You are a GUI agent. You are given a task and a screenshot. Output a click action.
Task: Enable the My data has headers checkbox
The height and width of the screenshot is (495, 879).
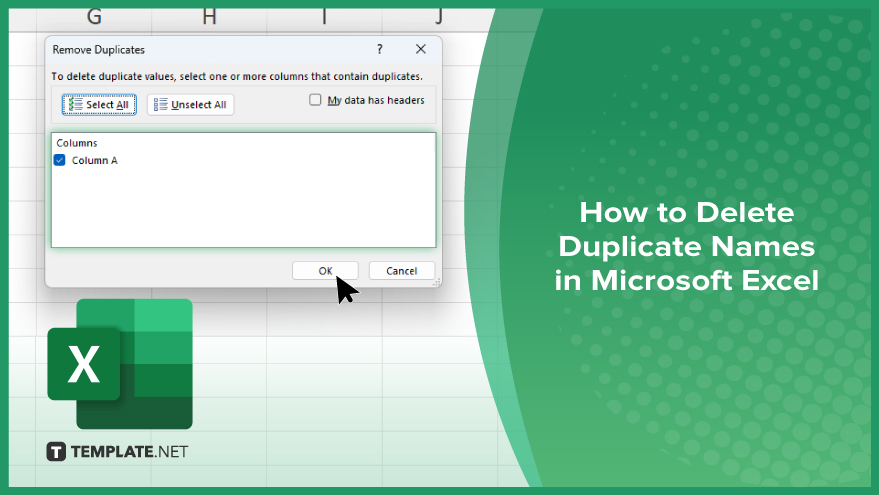click(x=315, y=100)
